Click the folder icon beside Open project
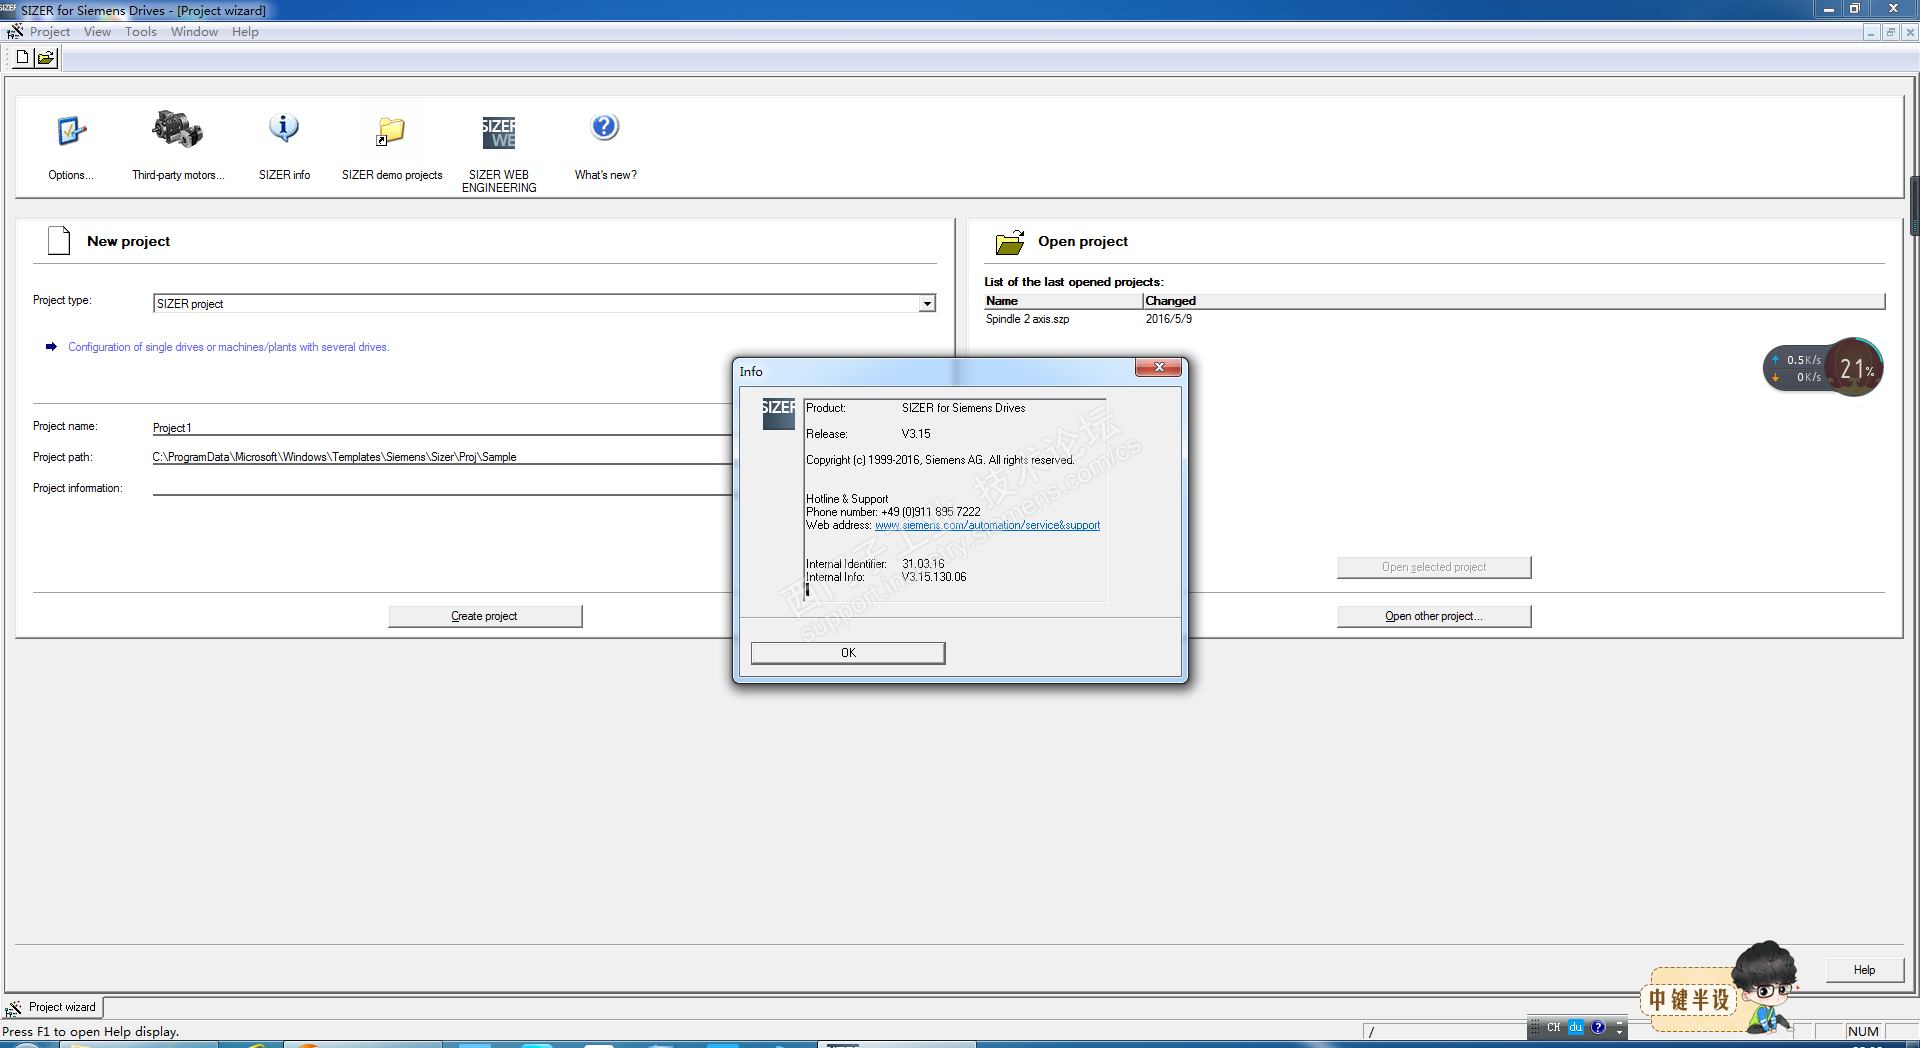The height and width of the screenshot is (1048, 1920). point(1010,242)
